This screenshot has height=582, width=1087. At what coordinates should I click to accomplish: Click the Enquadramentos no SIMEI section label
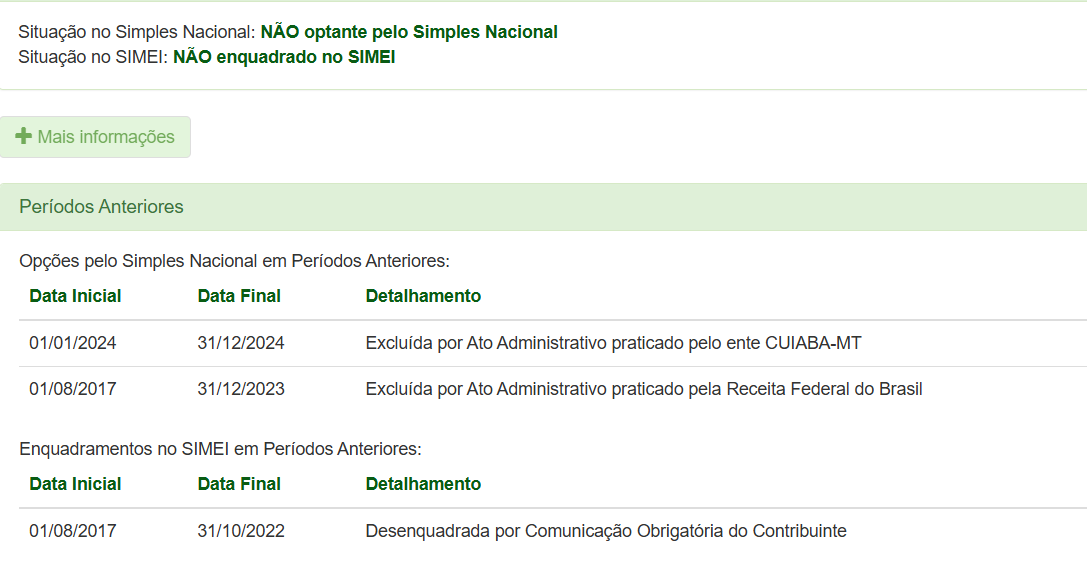pyautogui.click(x=220, y=449)
